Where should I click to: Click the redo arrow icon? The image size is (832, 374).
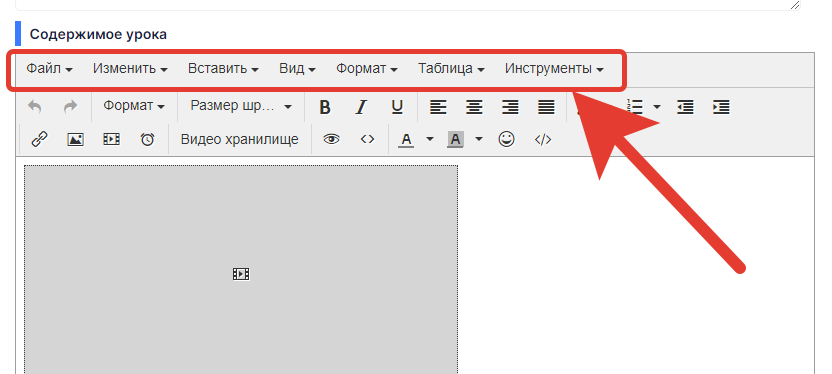[x=70, y=107]
